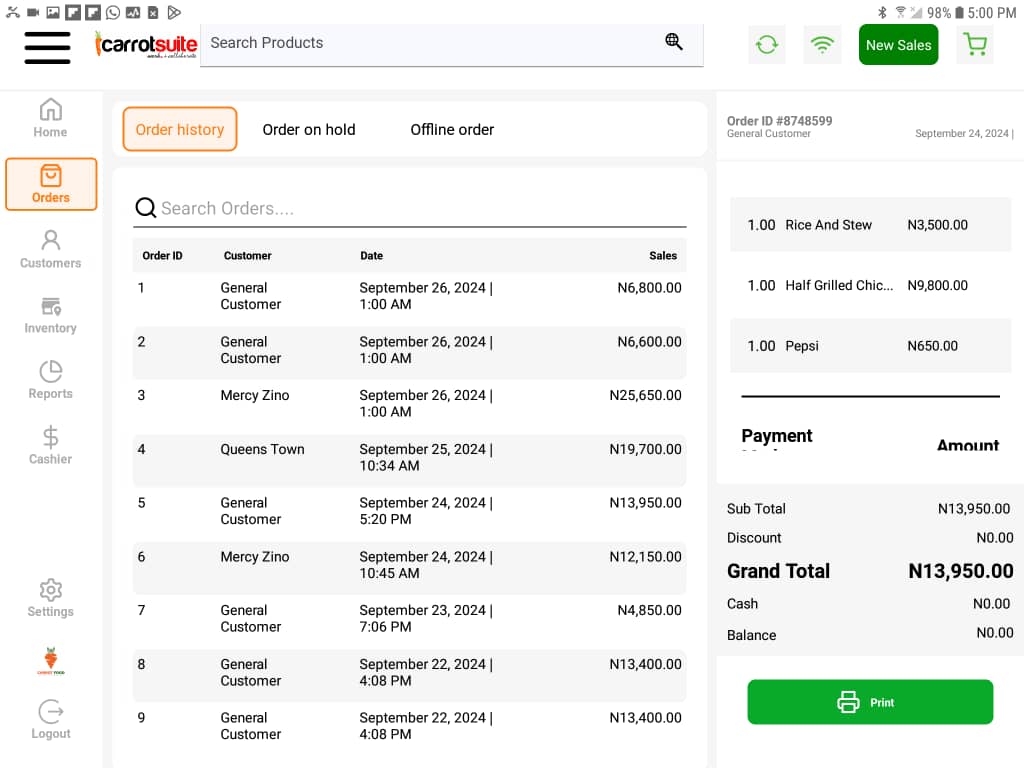The width and height of the screenshot is (1024, 768).
Task: Open the Customers section
Action: (x=50, y=249)
